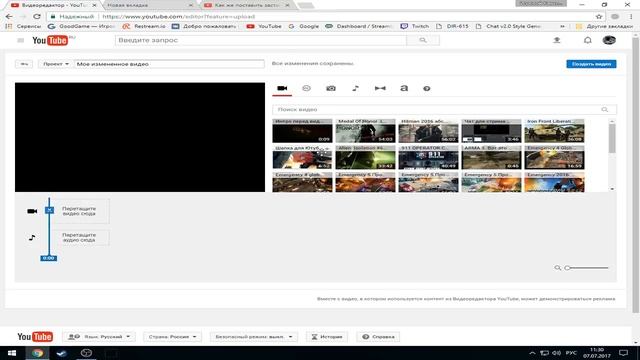Click the История button in footer
The width and height of the screenshot is (640, 360).
pyautogui.click(x=327, y=337)
